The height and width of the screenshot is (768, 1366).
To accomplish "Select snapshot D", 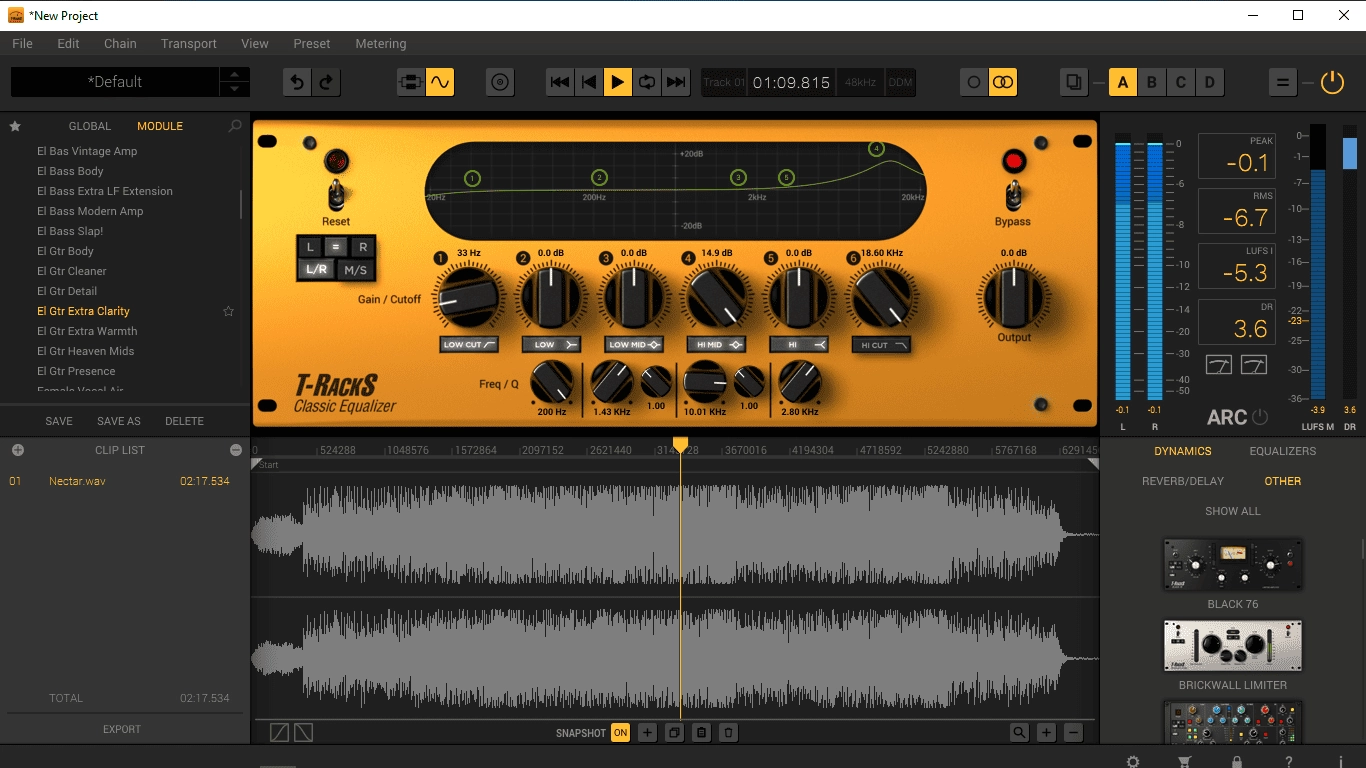I will pos(1210,82).
